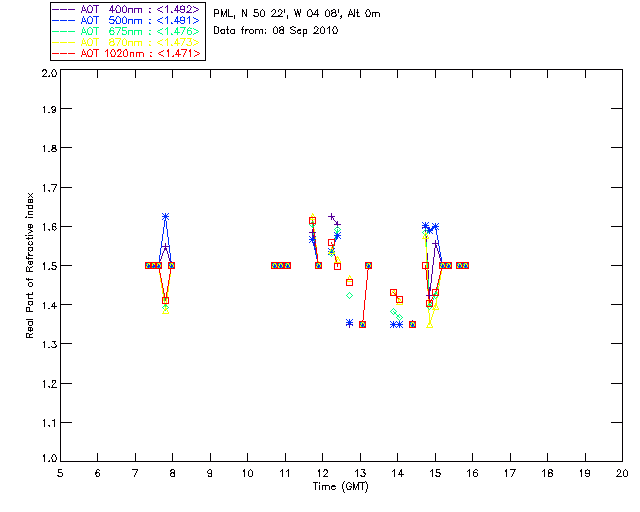Click the x-axis label 8
This screenshot has height=512, width=640.
click(x=172, y=473)
